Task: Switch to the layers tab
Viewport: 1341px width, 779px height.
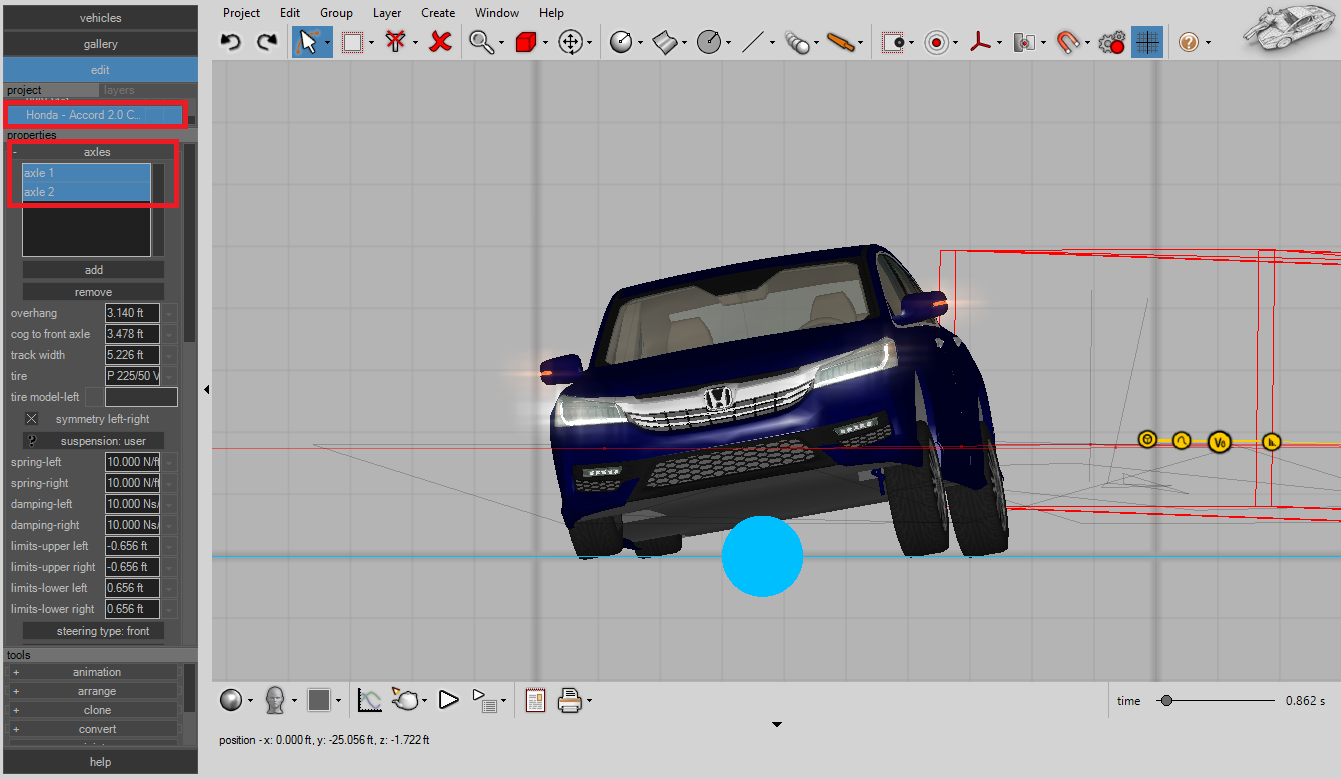Action: [x=119, y=90]
